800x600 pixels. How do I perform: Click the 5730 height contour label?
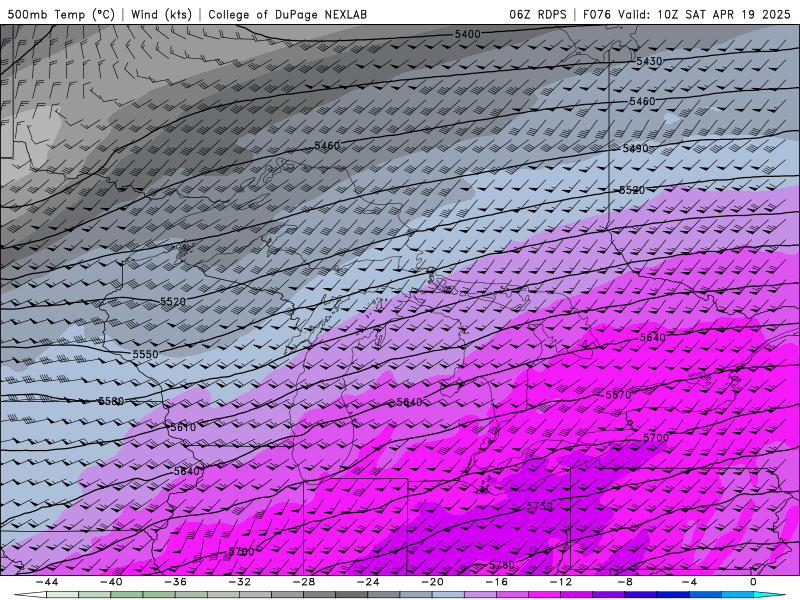point(540,506)
